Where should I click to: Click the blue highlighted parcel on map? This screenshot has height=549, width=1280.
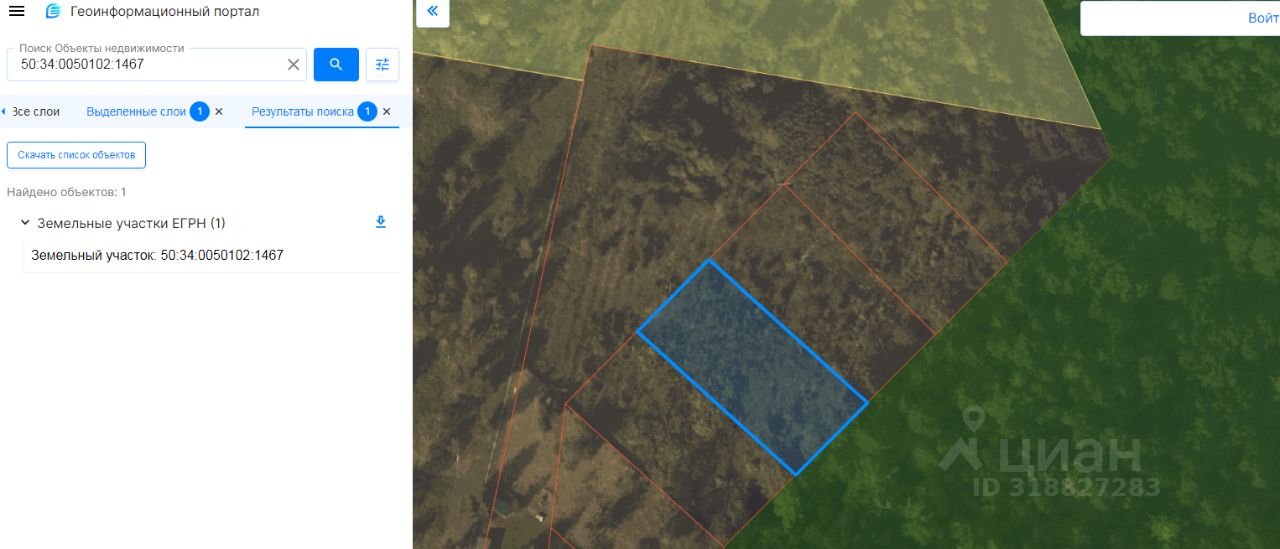(752, 367)
